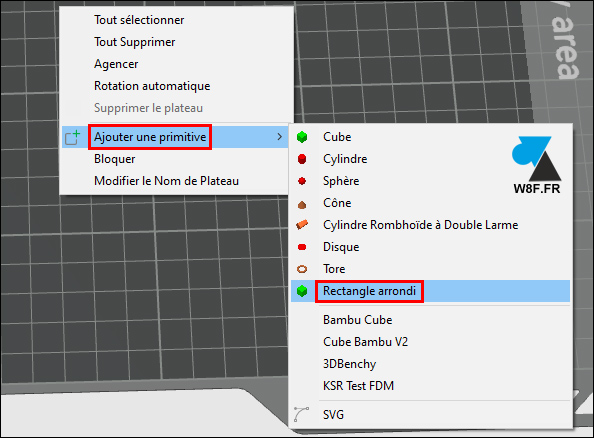Click Bloquer in the context menu
The image size is (594, 438).
tap(114, 159)
